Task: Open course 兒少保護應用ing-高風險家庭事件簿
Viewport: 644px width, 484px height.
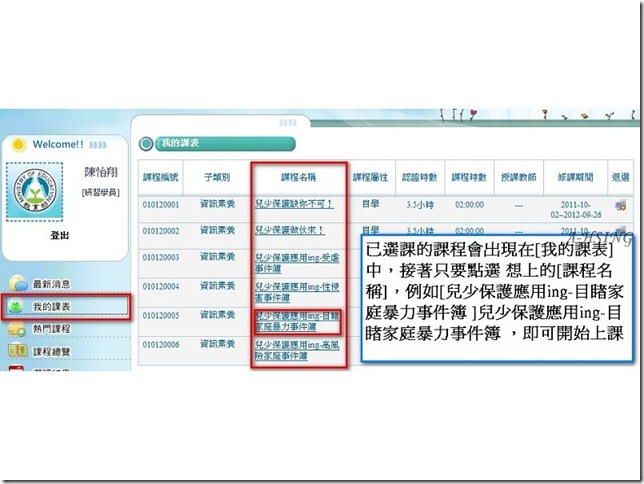Action: click(297, 350)
